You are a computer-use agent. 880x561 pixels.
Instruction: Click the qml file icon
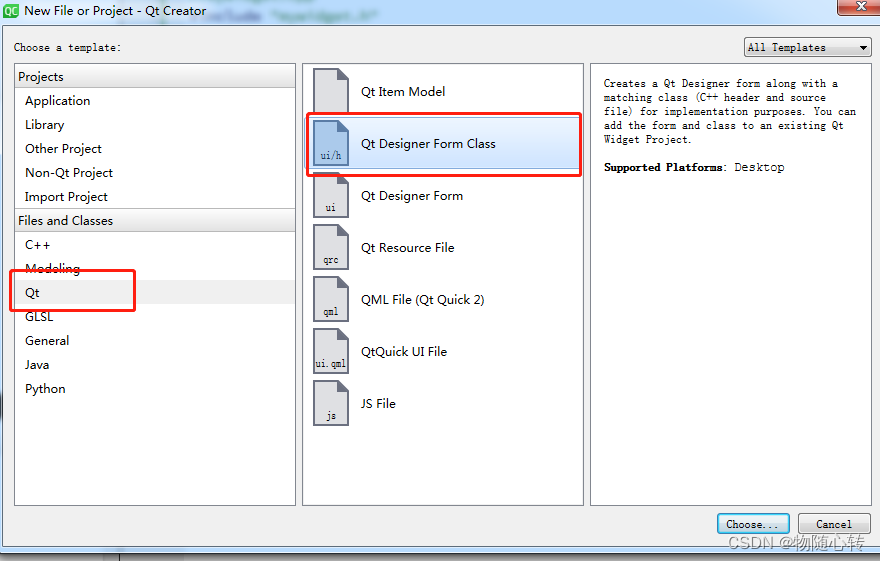331,299
